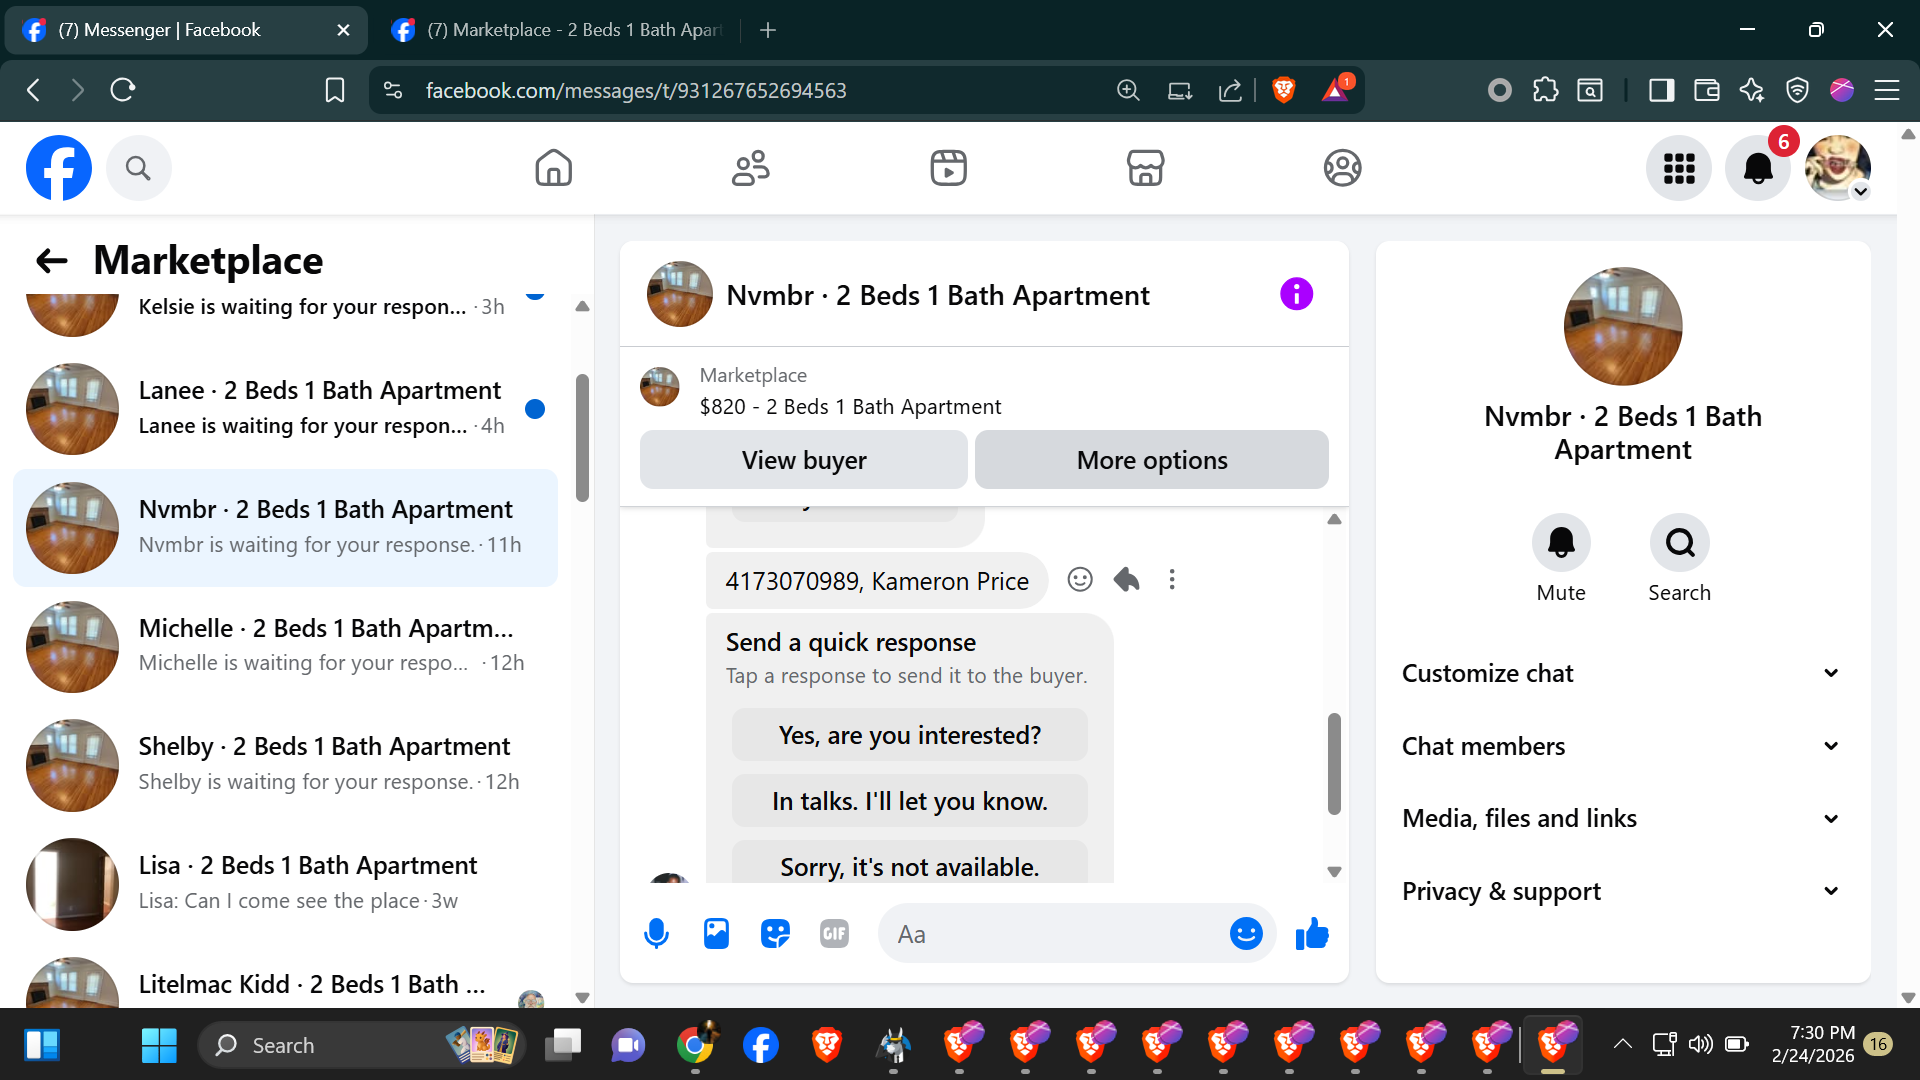Expand the Chat members section
The width and height of the screenshot is (1920, 1080).
(x=1622, y=746)
